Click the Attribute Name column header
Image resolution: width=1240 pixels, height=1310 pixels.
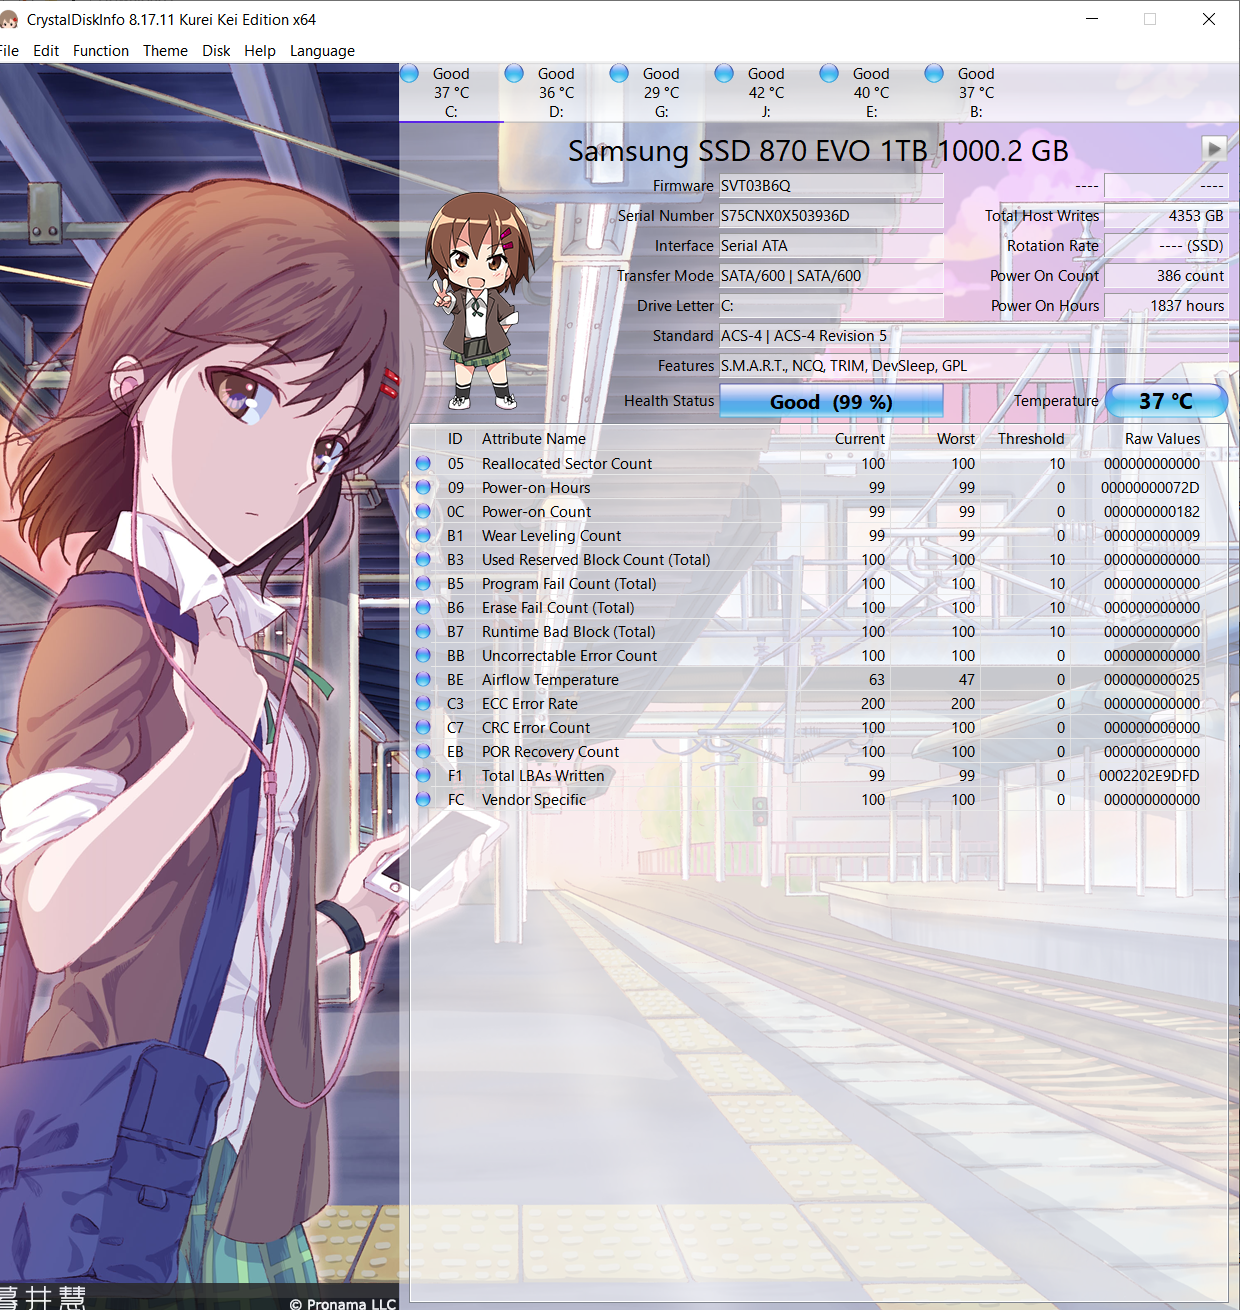(x=533, y=439)
